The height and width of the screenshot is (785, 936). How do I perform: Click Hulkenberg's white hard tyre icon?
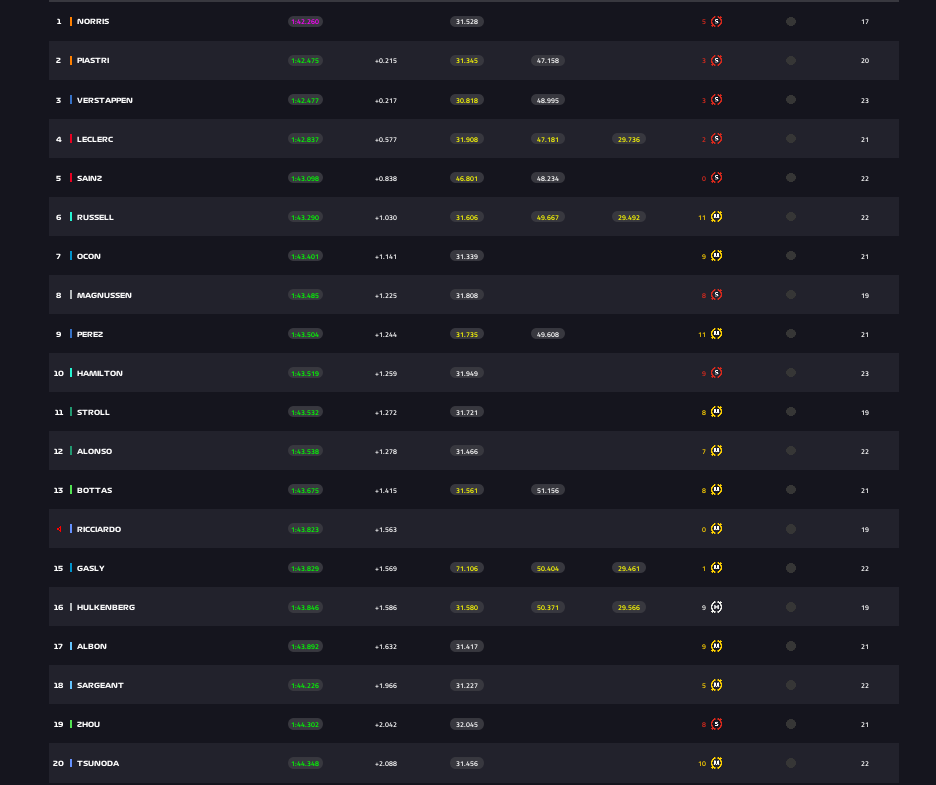(716, 607)
